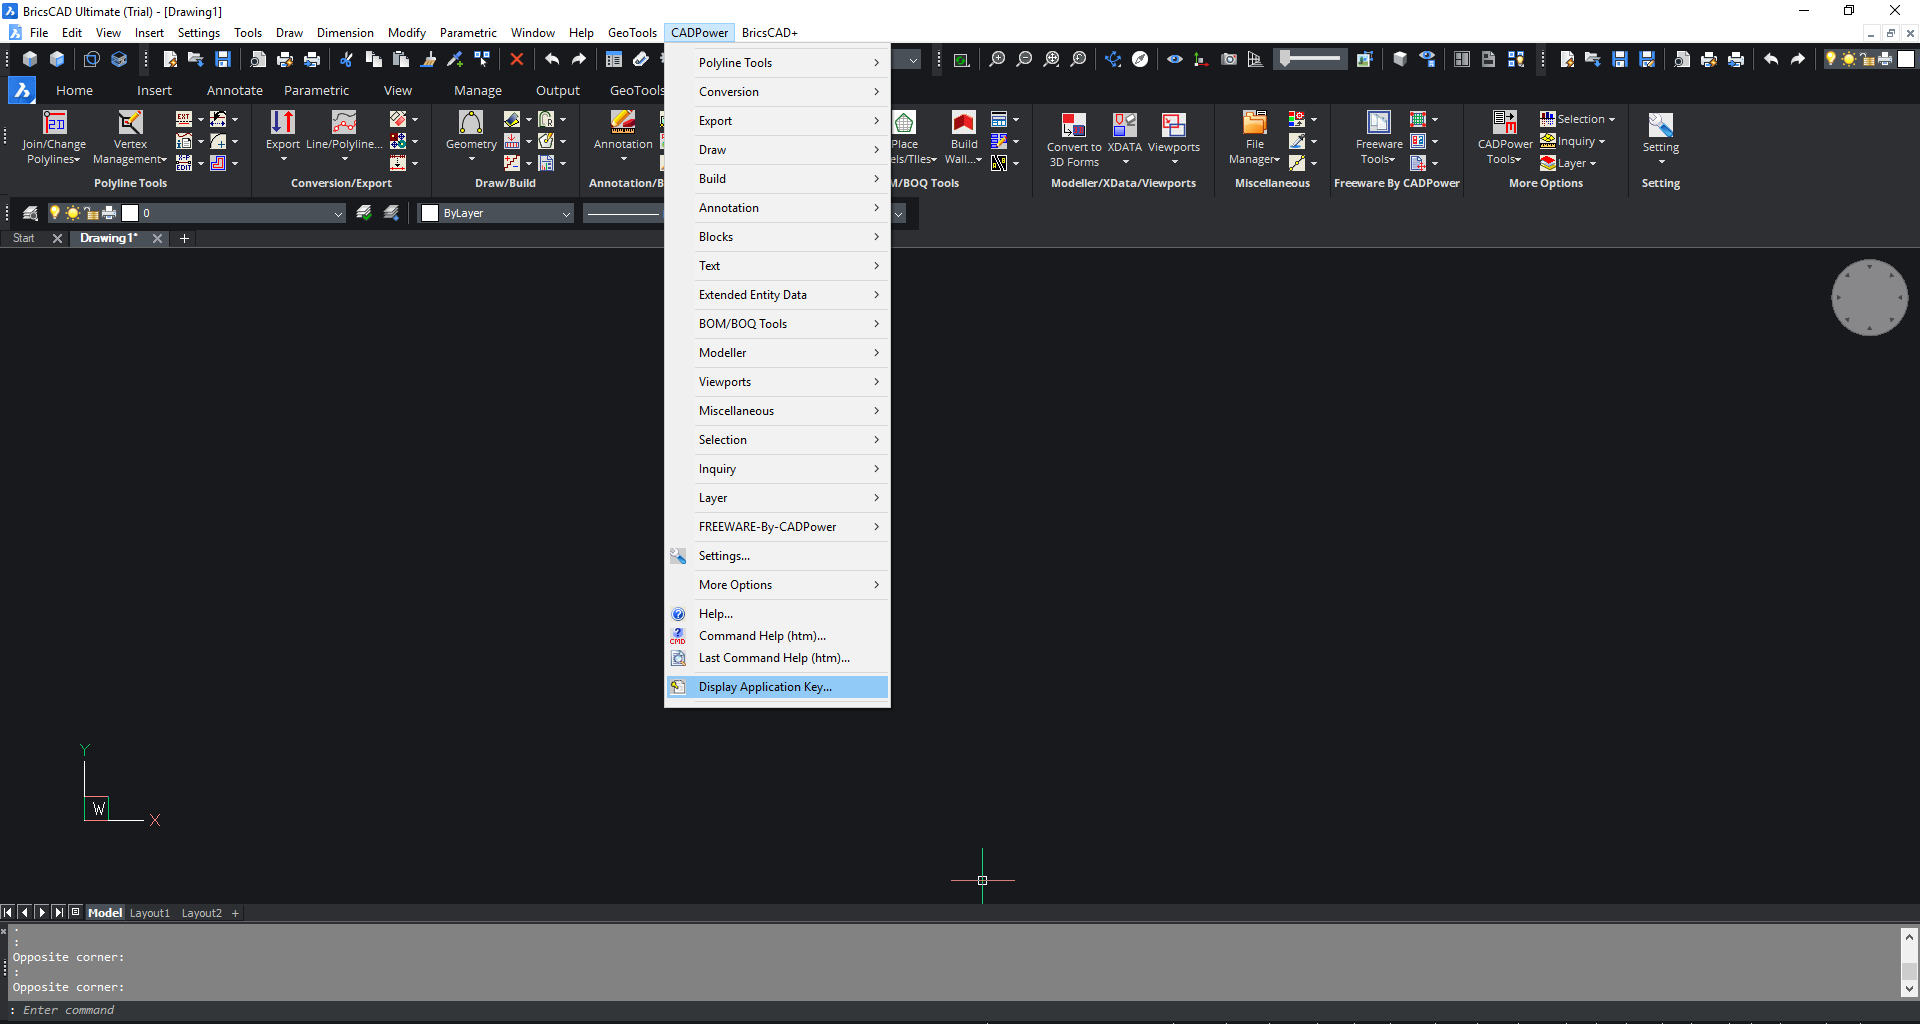
Task: Click the Enter command input line
Action: point(960,1010)
